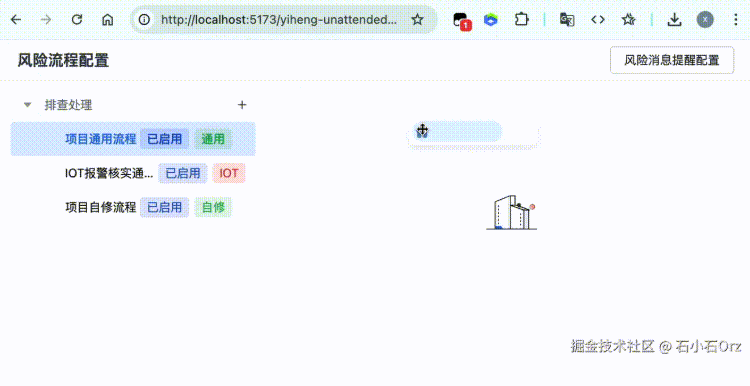Click the 自修 green tag
This screenshot has width=750, height=386.
213,207
